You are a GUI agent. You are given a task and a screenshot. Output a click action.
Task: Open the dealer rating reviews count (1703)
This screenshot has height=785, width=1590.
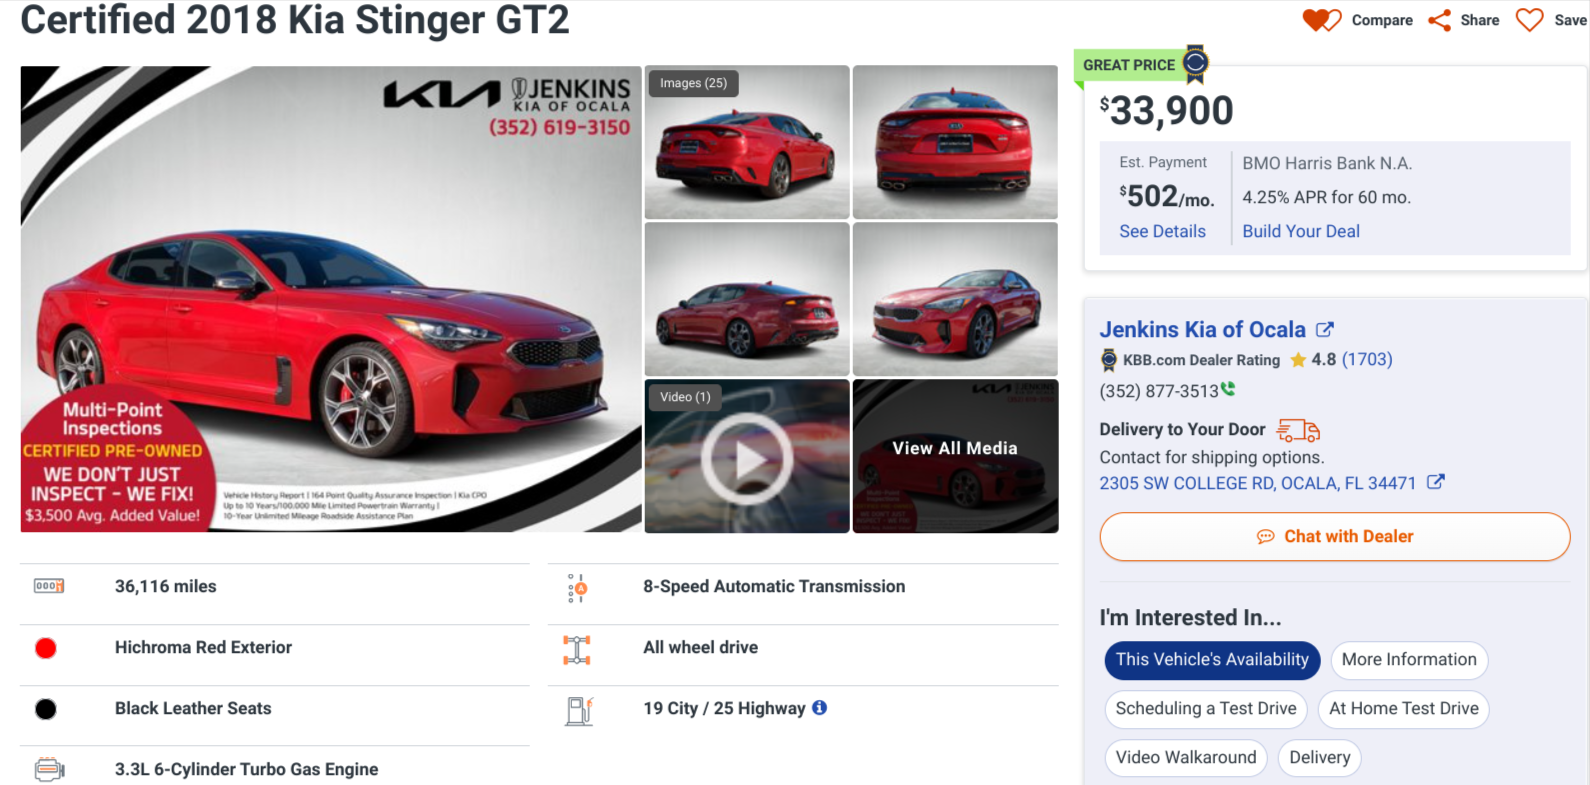point(1367,359)
